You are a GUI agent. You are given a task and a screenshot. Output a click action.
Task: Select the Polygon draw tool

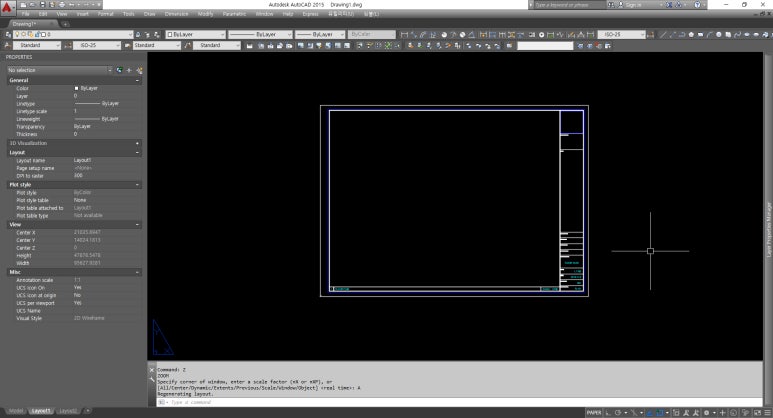691,35
